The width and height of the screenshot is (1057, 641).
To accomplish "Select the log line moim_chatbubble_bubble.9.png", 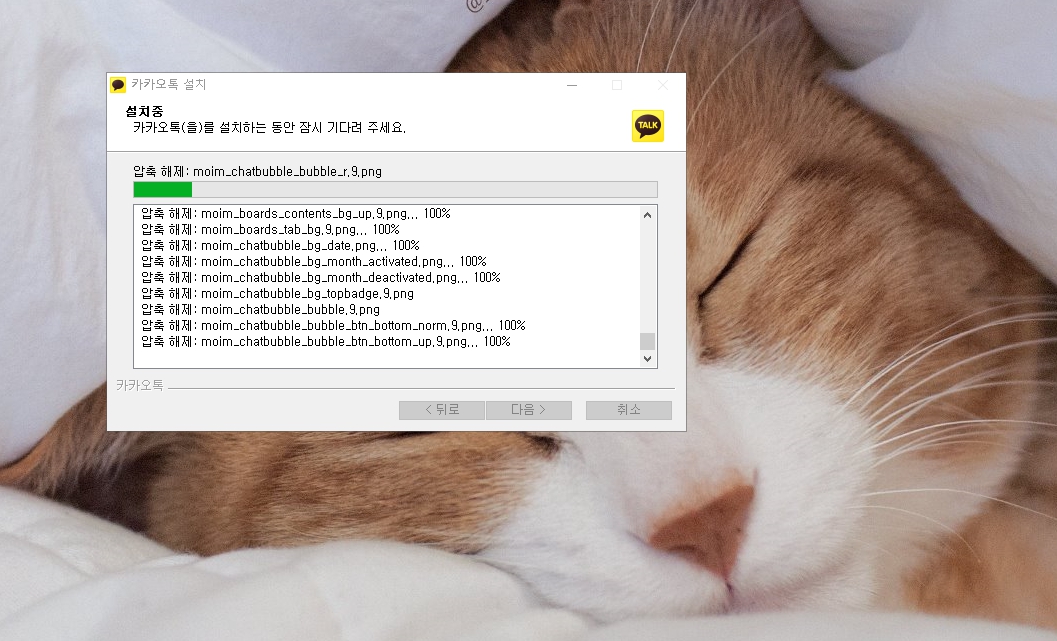I will click(260, 310).
